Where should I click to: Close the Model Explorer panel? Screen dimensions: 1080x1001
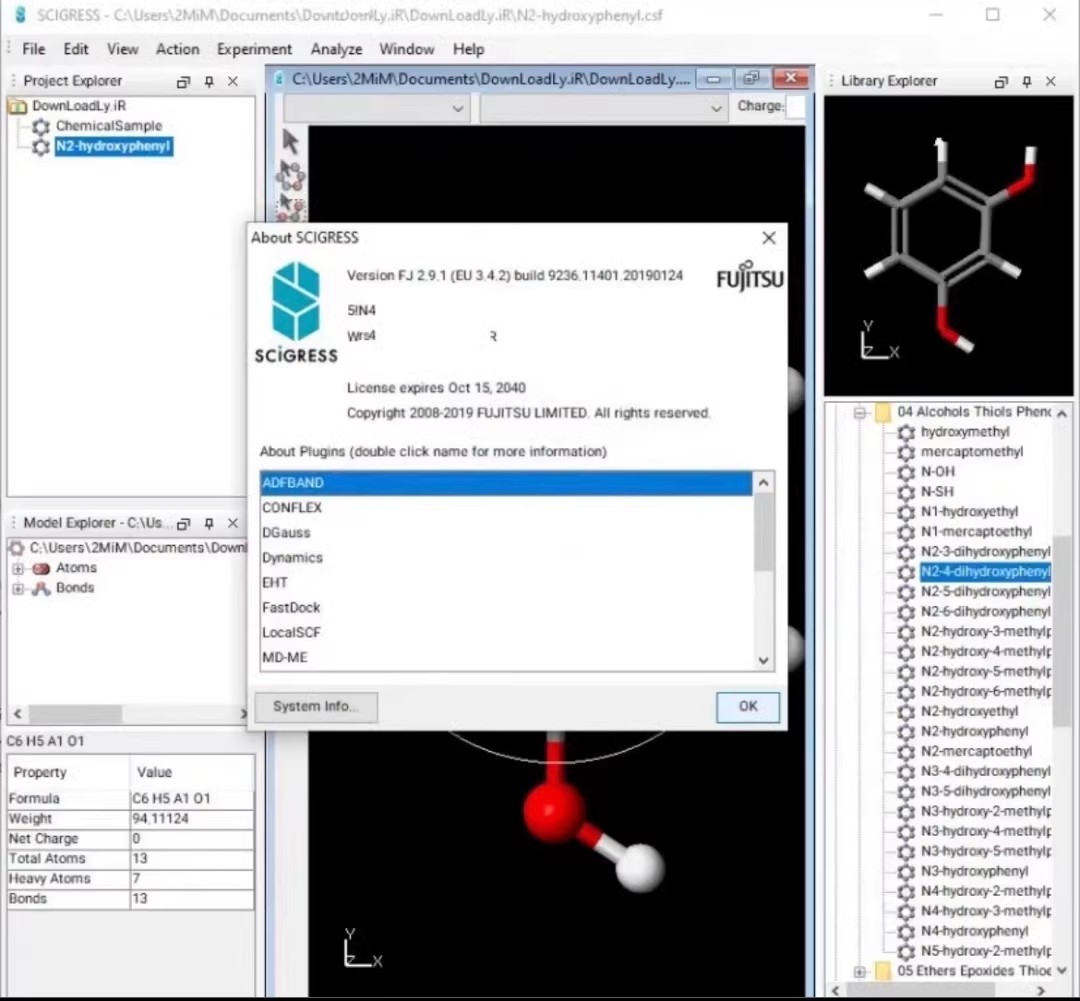click(233, 524)
